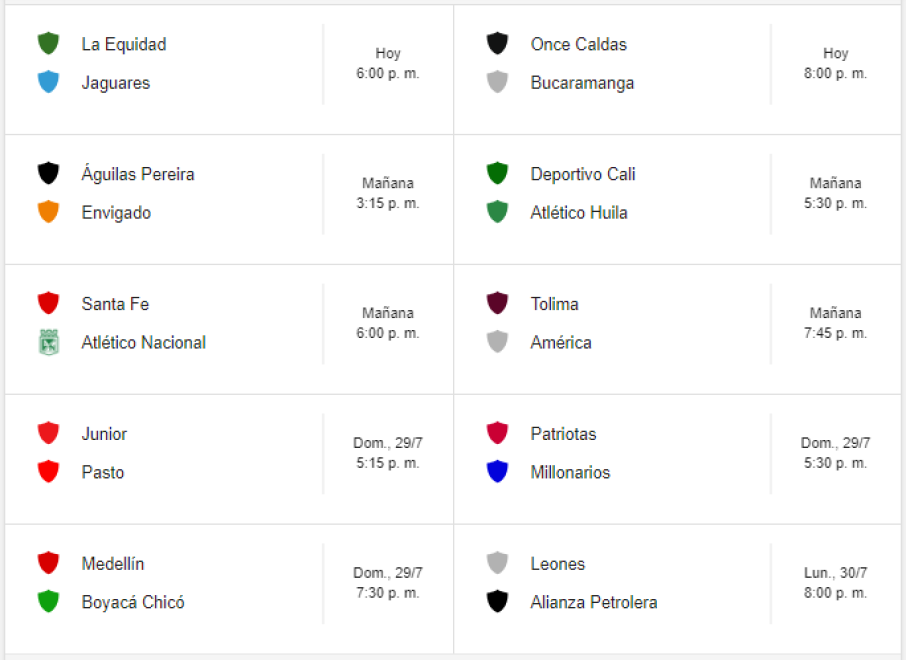Open the Santa Fe team link
Viewport: 906px width, 660px height.
click(x=115, y=304)
